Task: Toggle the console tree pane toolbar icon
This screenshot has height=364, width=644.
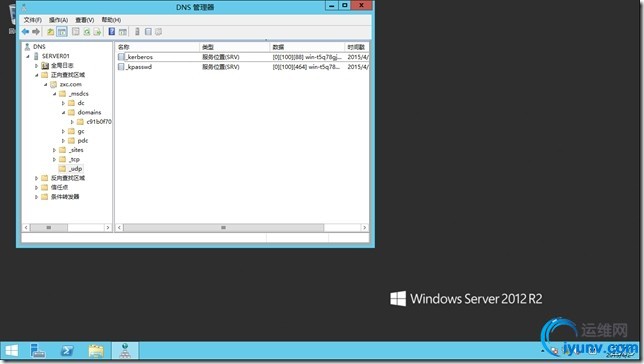Action: pos(62,32)
